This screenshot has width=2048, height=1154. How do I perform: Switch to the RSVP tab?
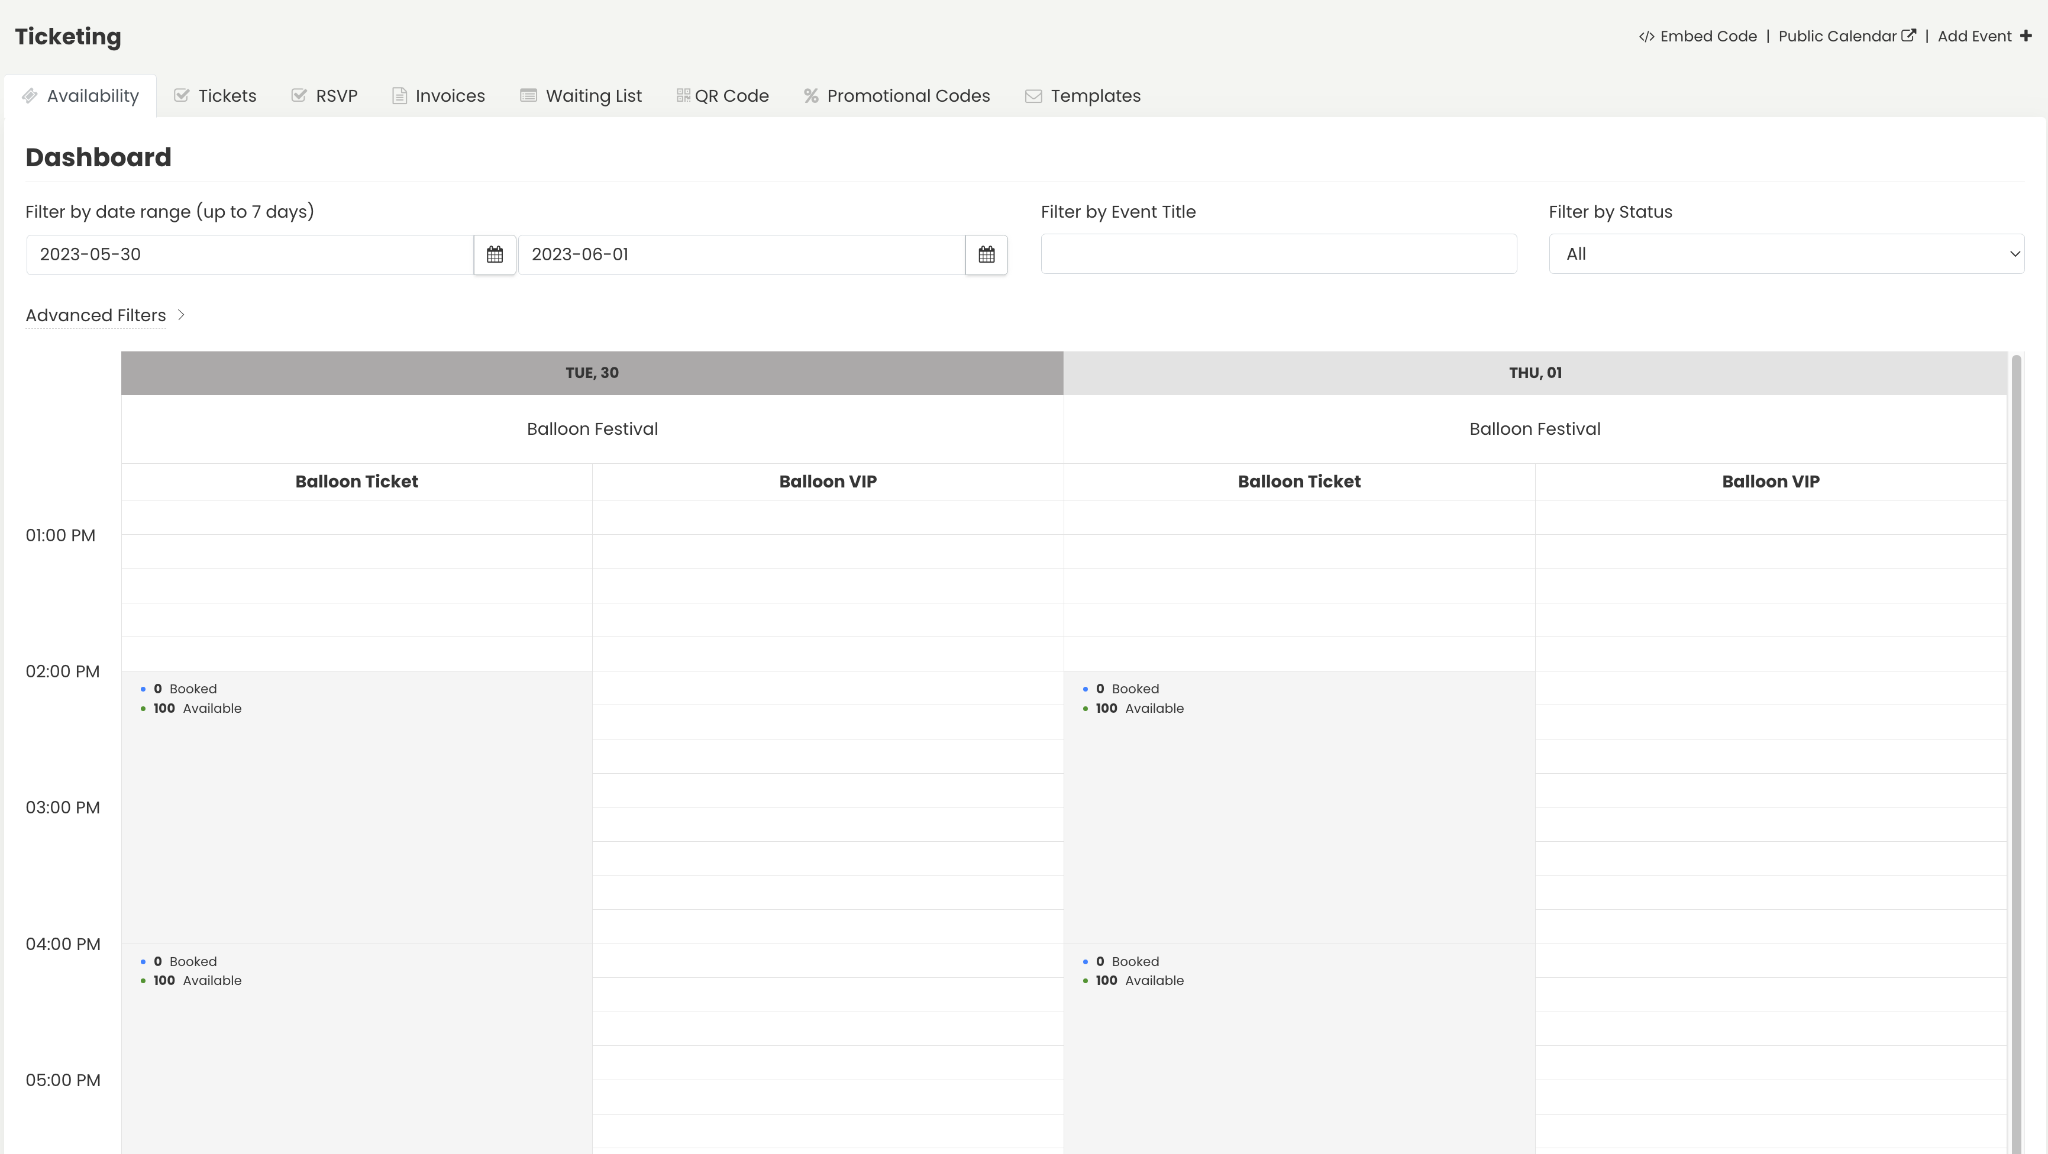click(324, 96)
